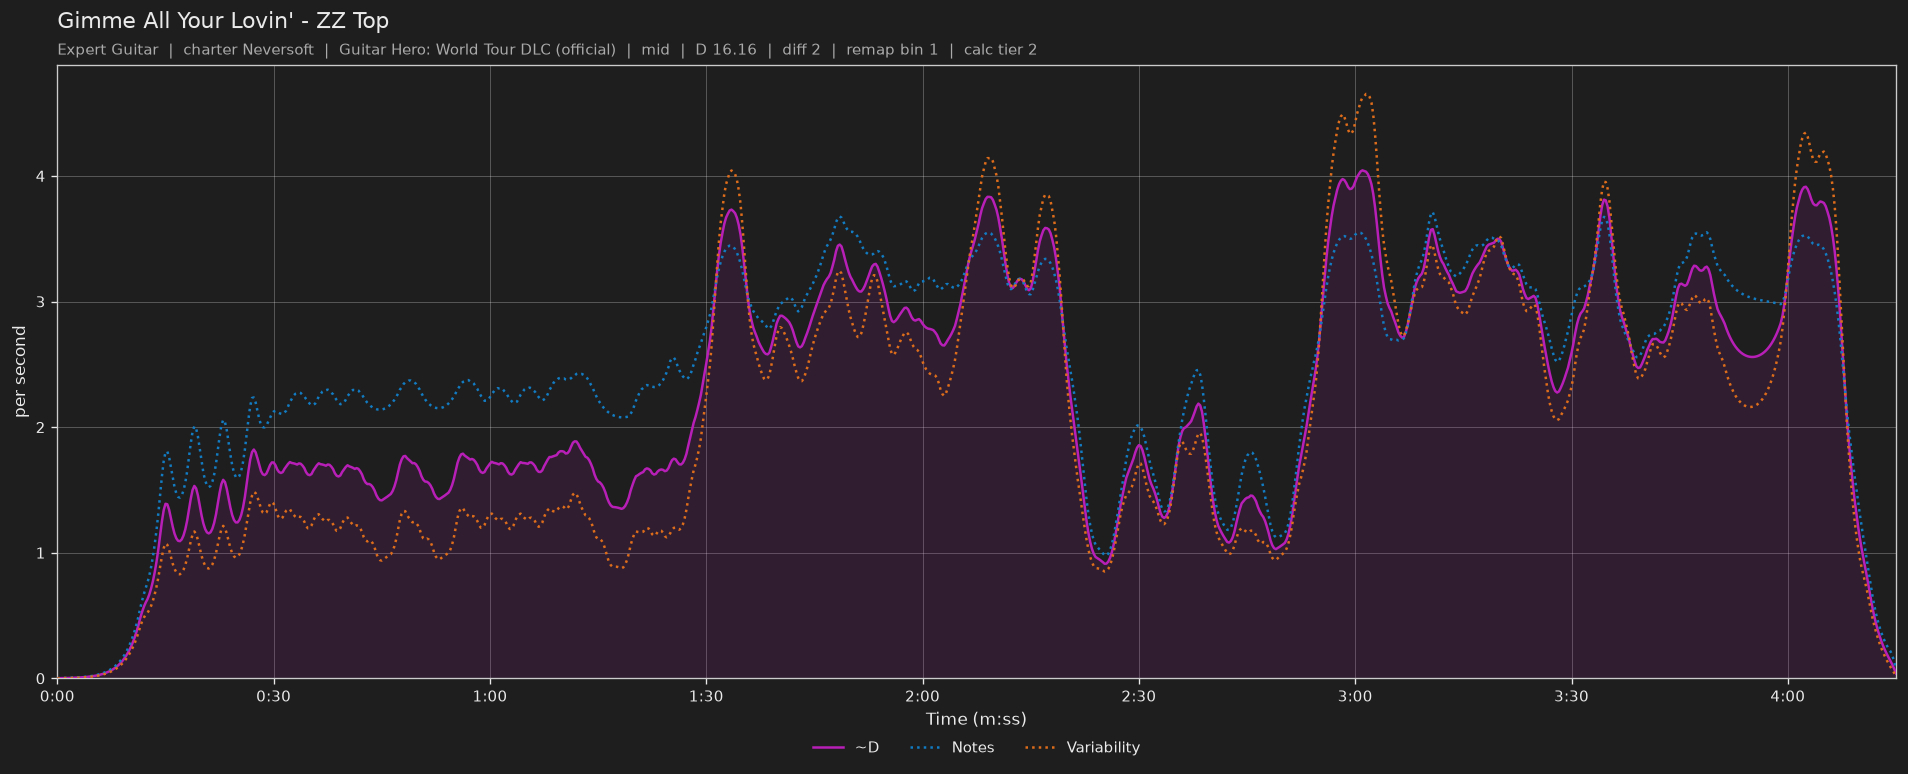Click the orange Variability peak just after 4:00

(1805, 133)
